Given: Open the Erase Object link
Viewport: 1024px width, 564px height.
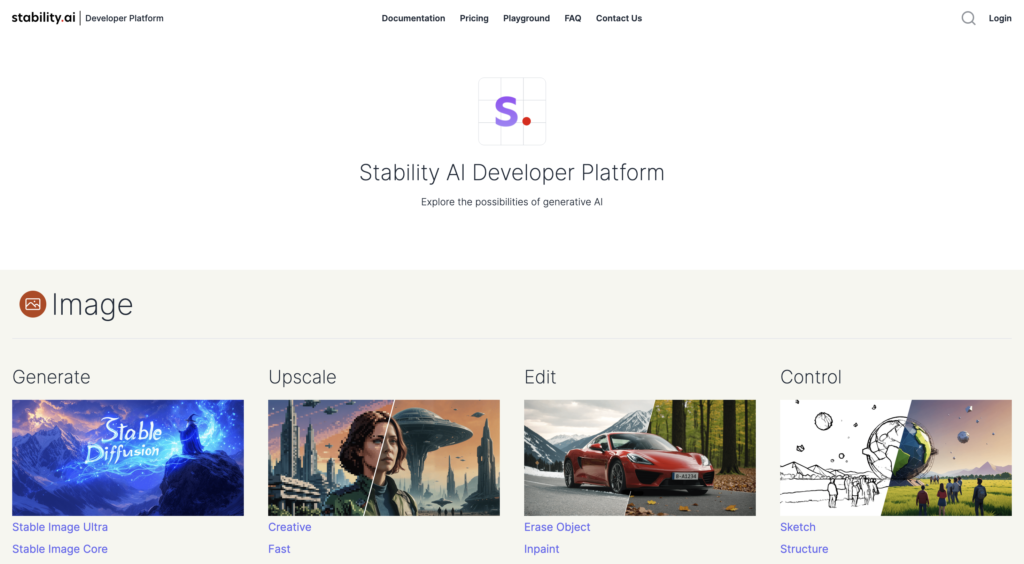Looking at the screenshot, I should coord(557,527).
